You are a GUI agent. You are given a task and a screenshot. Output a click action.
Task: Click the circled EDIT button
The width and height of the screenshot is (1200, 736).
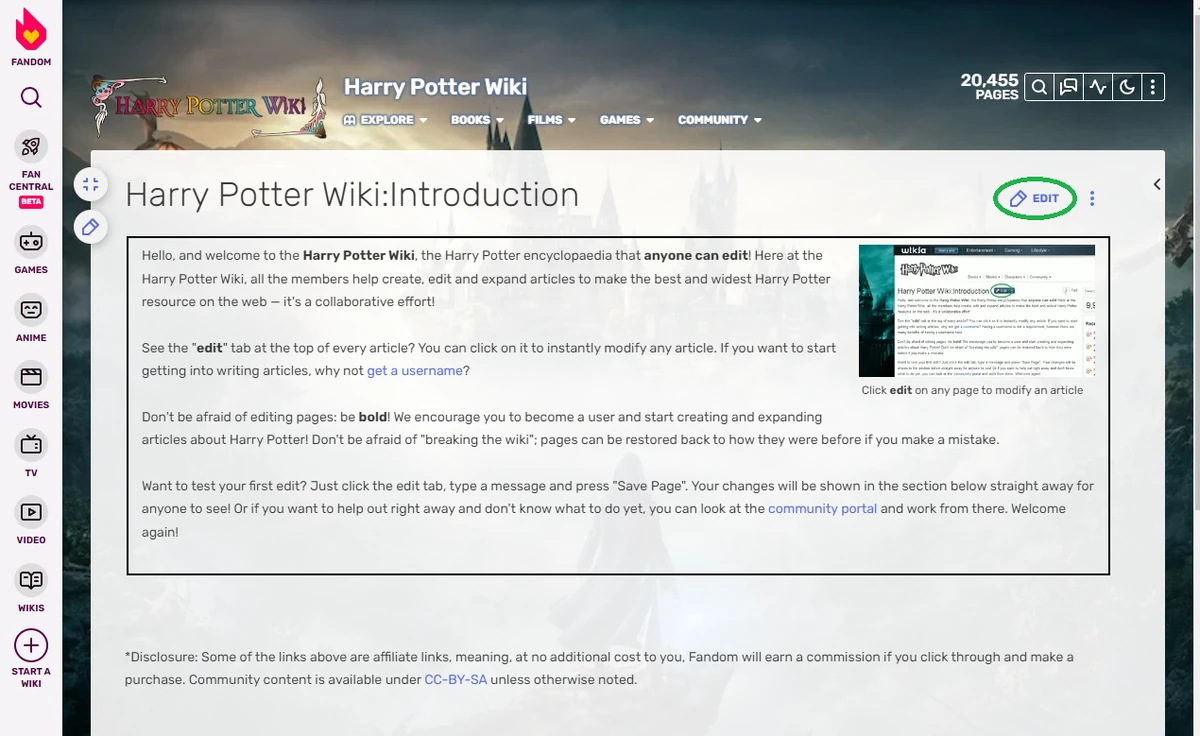tap(1034, 199)
